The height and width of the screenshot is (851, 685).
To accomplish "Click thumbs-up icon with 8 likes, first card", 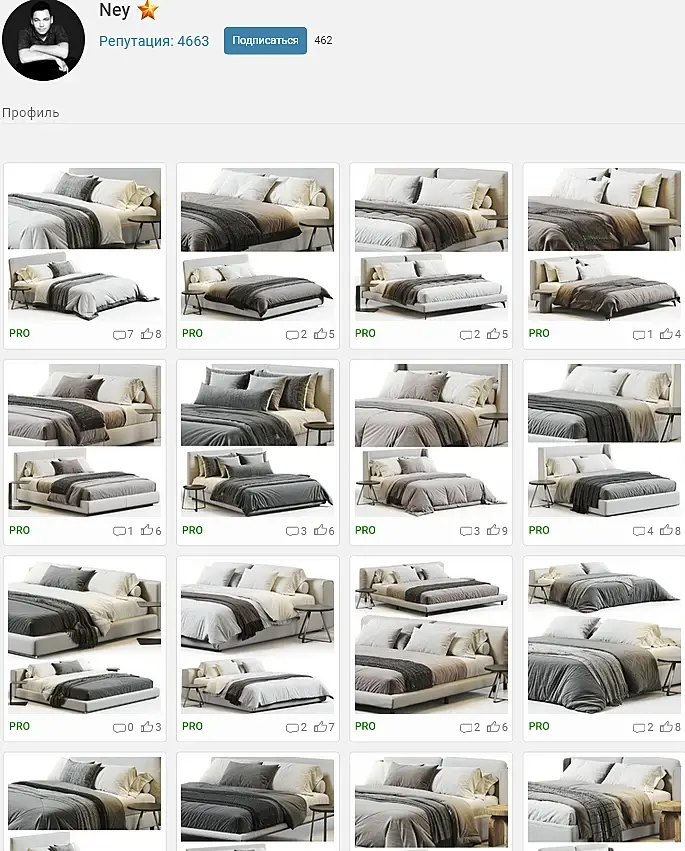I will [147, 334].
